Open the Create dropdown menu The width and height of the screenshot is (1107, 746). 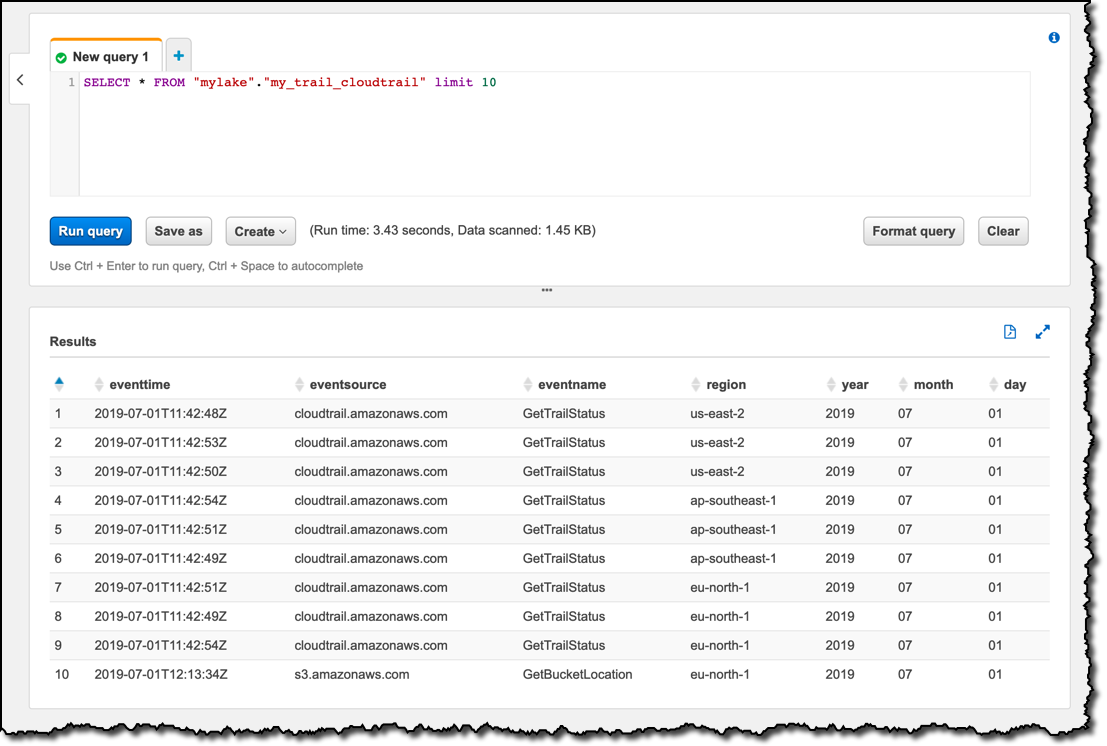click(x=261, y=231)
